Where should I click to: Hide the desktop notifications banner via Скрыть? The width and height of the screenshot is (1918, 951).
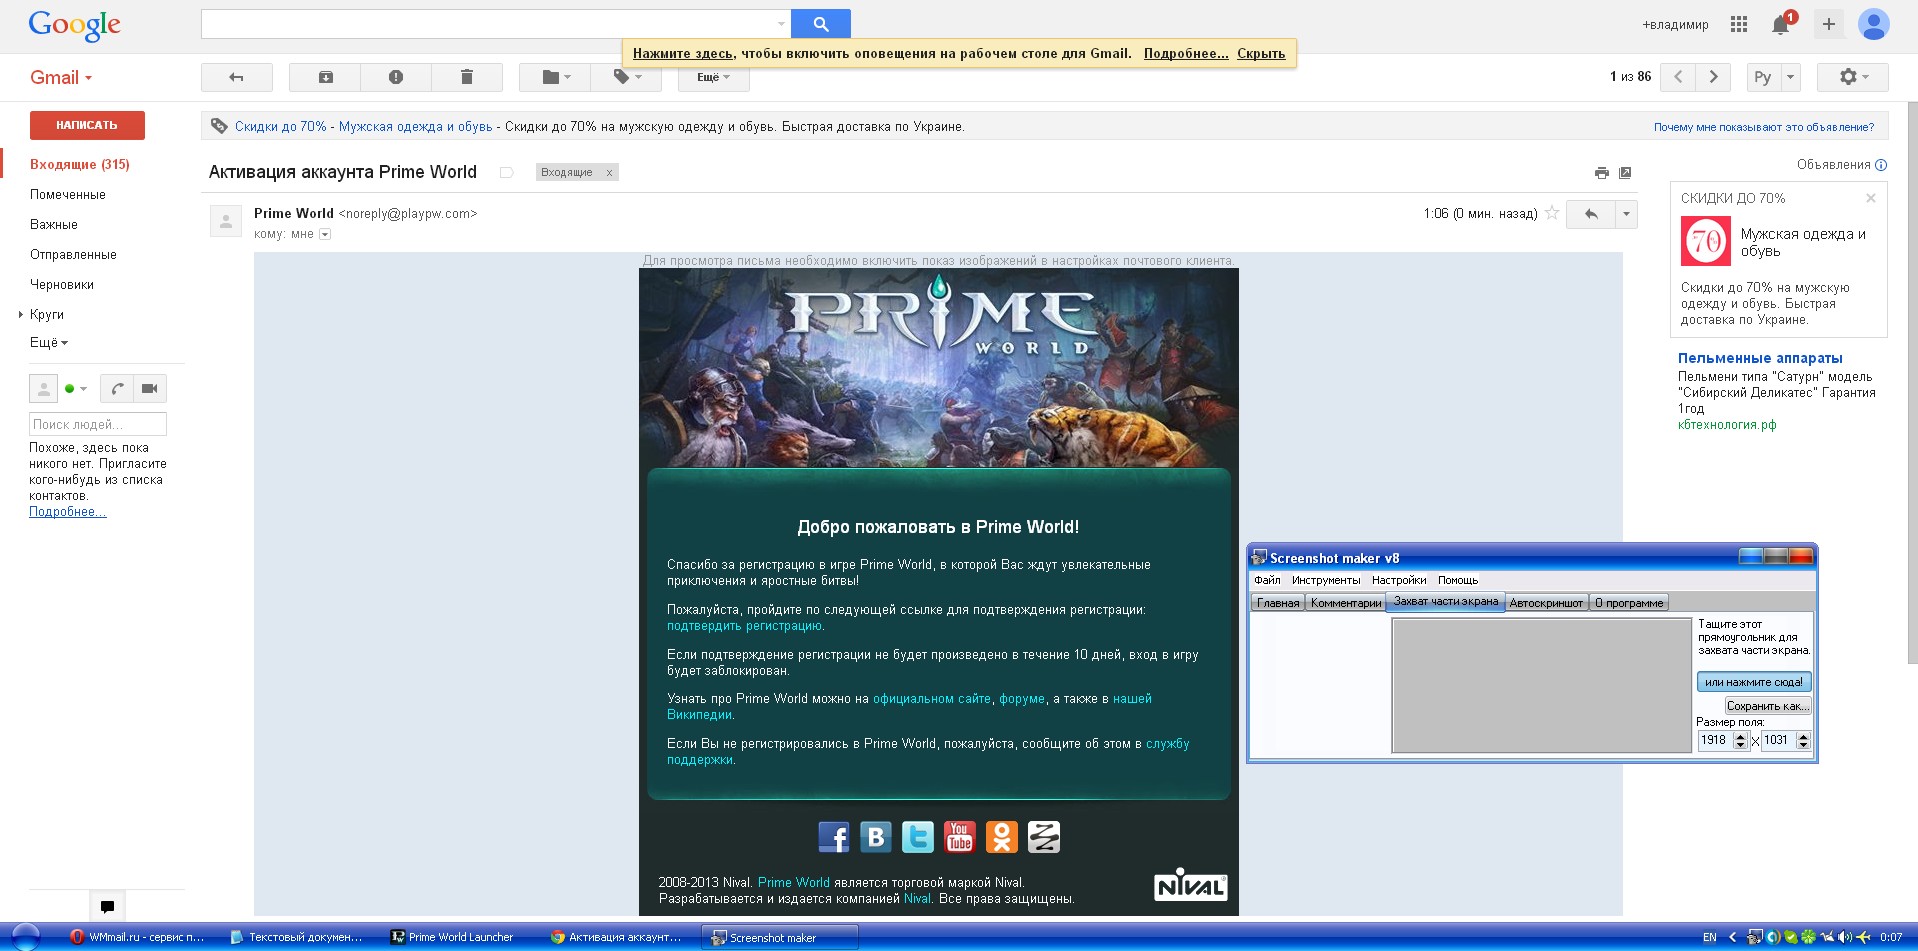(1261, 53)
